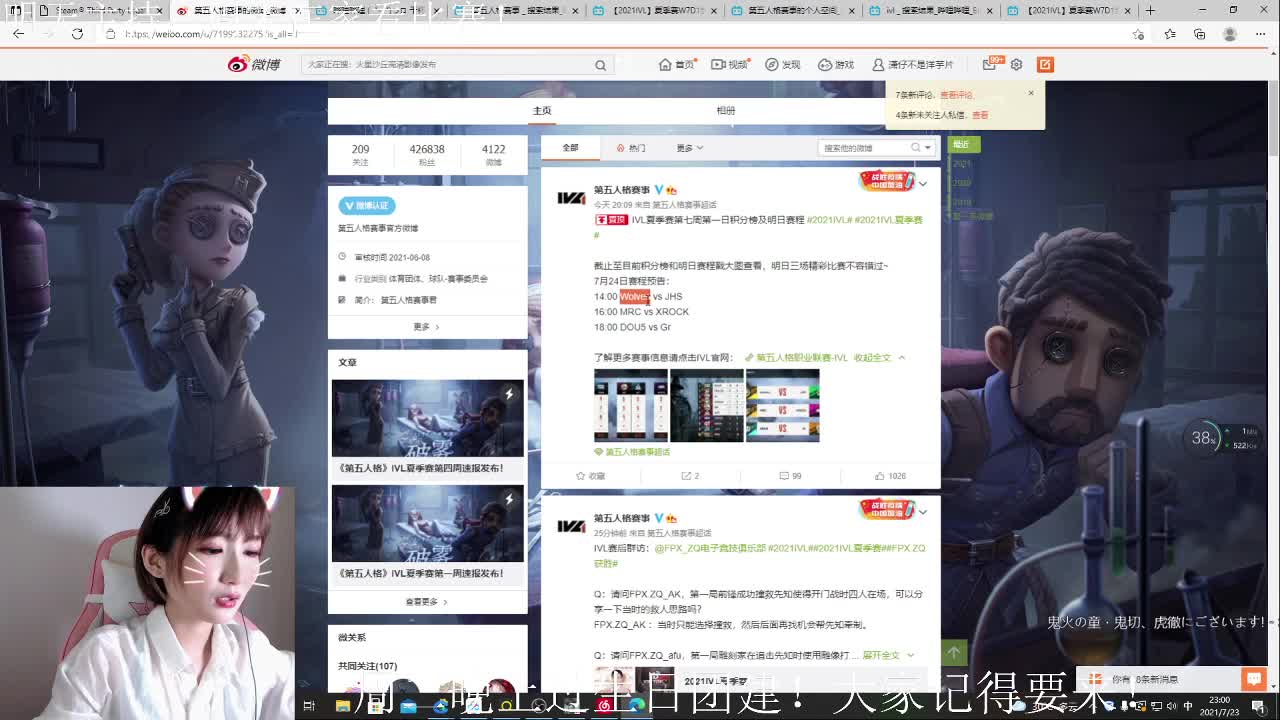The width and height of the screenshot is (1280, 720).
Task: Open the first image thumbnail in the post
Action: tap(631, 406)
